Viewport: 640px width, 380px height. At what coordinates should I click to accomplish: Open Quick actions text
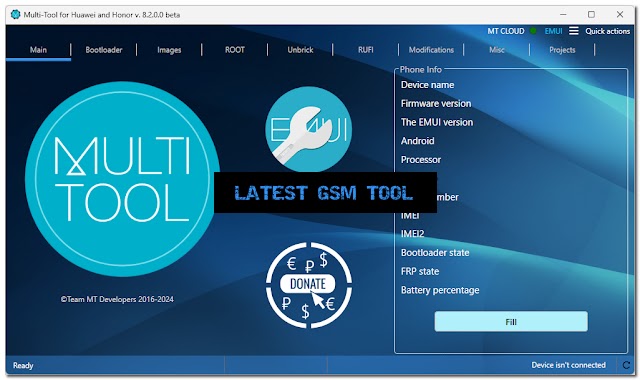[607, 31]
